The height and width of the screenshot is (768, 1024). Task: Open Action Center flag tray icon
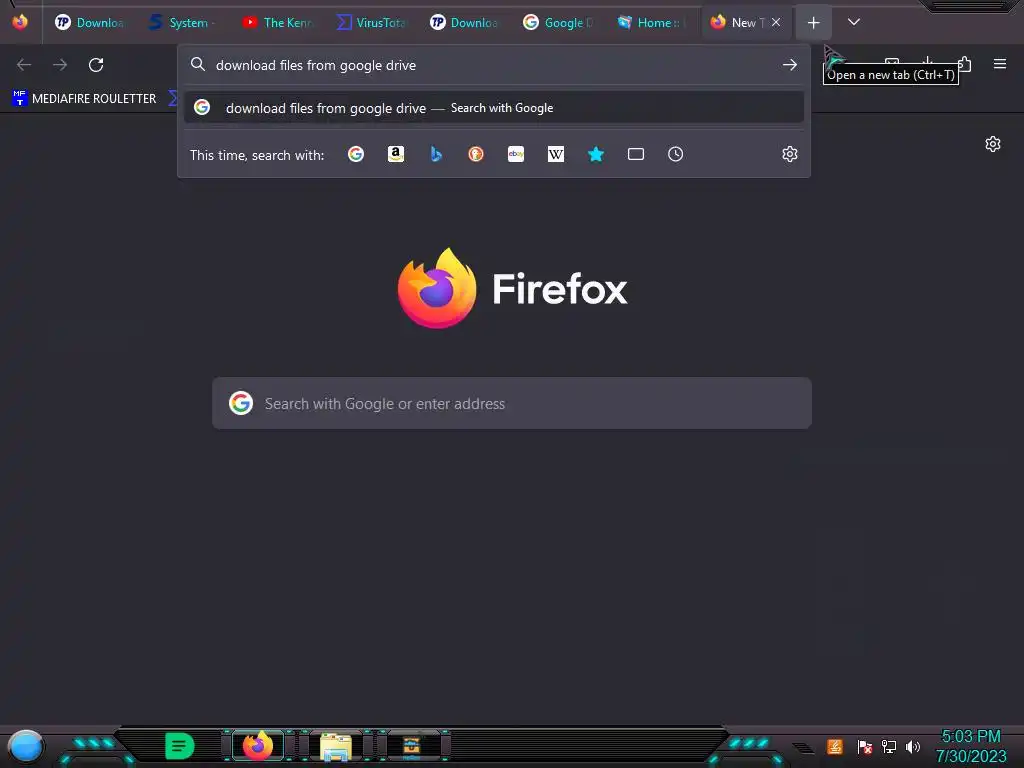pyautogui.click(x=865, y=746)
